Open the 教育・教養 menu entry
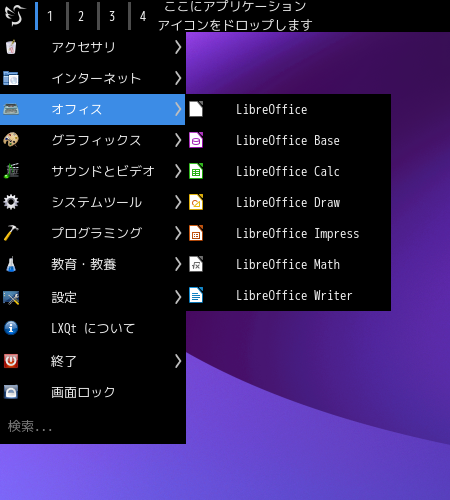Viewport: 450px width, 500px height. 92,264
